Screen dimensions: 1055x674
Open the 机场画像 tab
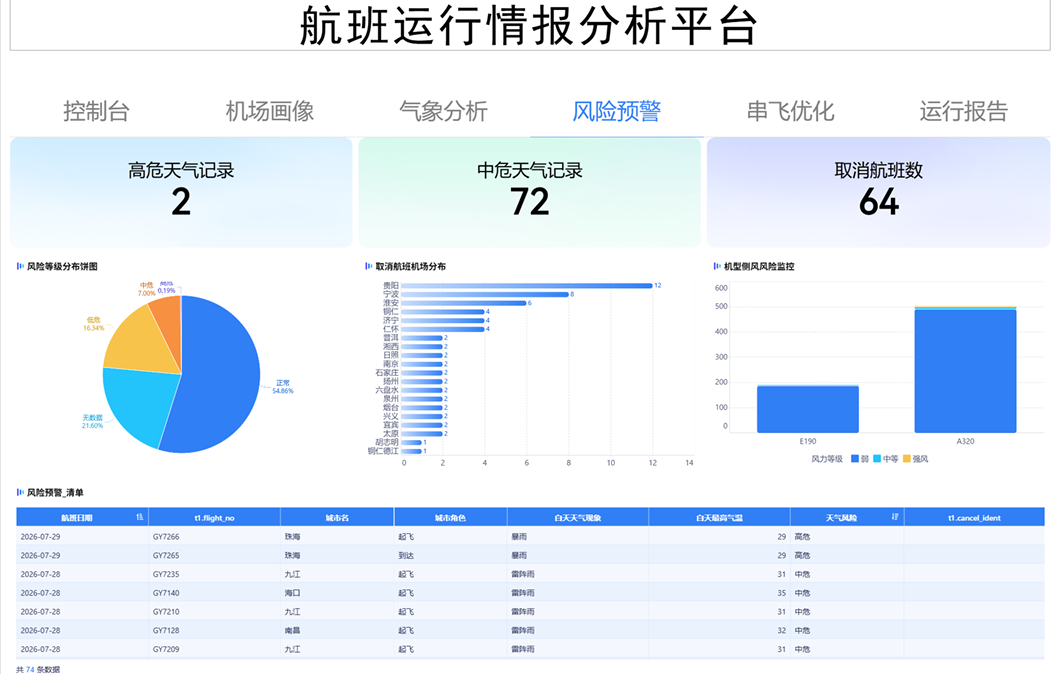270,111
